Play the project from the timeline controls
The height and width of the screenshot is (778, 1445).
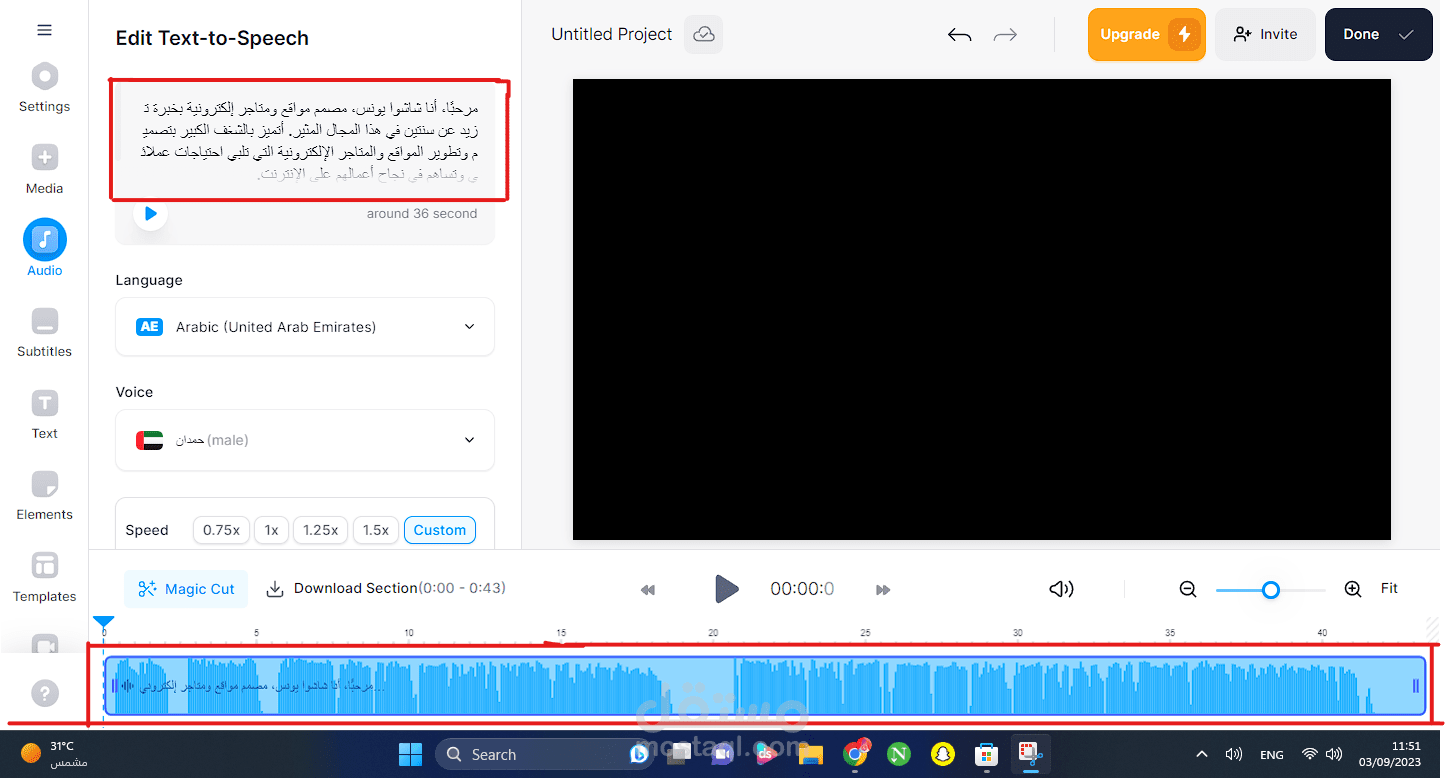tap(727, 589)
